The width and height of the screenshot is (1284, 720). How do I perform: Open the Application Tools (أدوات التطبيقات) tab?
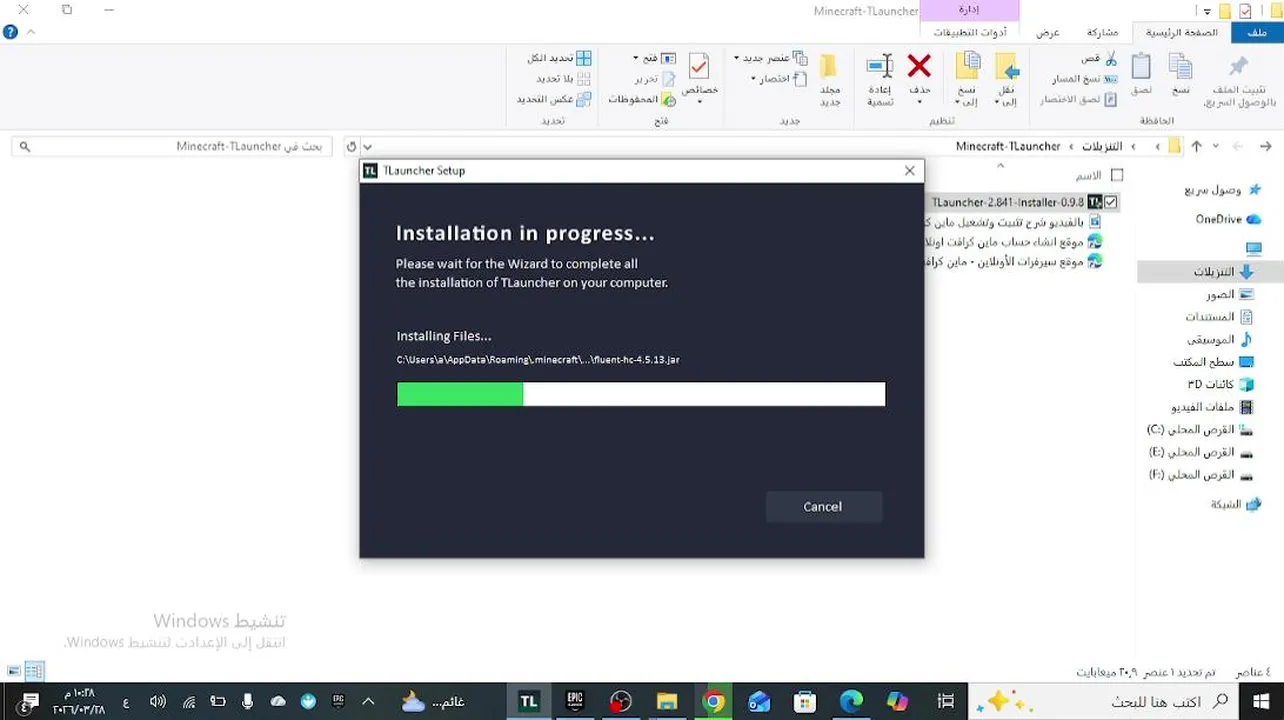(970, 32)
